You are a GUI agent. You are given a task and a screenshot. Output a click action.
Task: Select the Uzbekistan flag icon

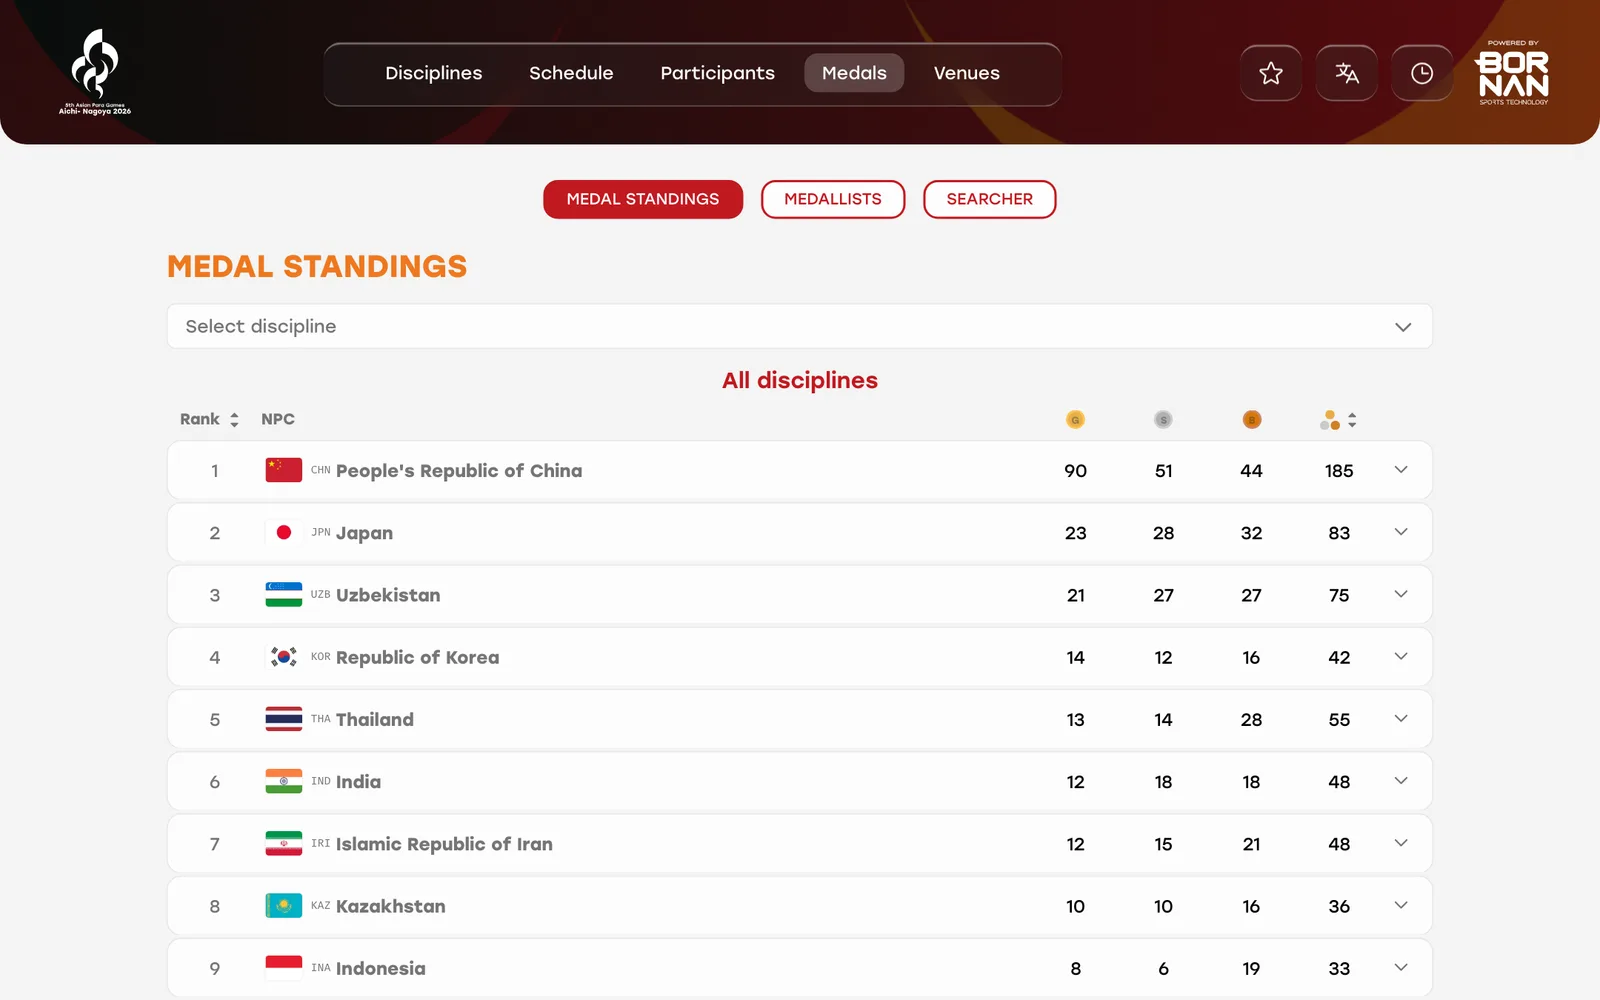tap(284, 595)
